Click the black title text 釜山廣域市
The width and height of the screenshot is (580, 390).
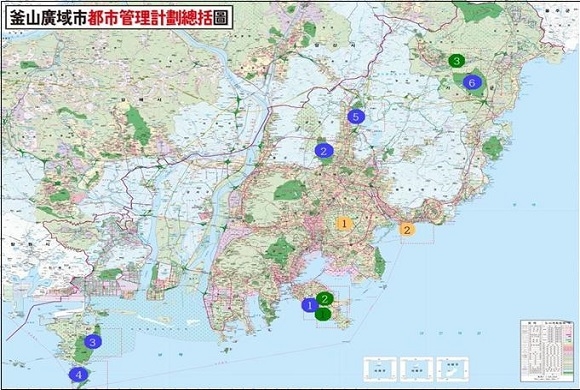[48, 17]
